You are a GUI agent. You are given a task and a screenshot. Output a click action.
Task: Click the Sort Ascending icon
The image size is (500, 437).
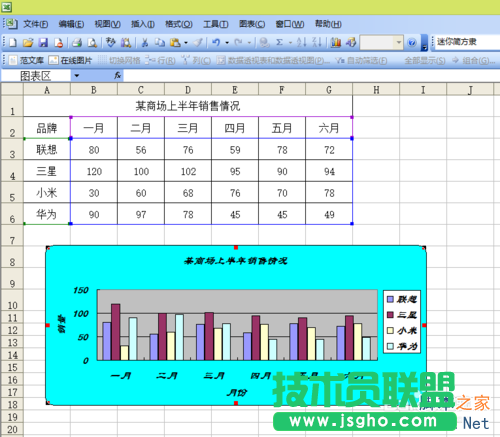(x=301, y=42)
